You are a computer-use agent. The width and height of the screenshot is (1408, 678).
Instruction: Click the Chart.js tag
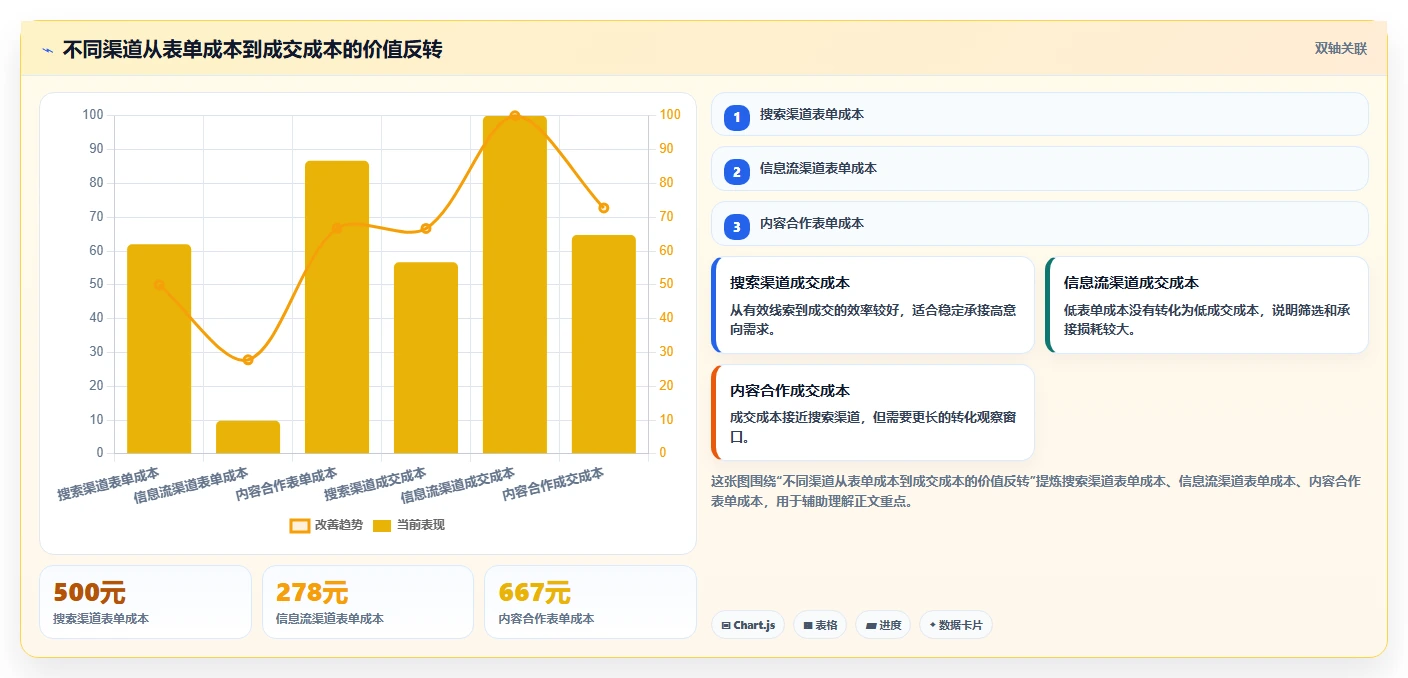[x=749, y=625]
